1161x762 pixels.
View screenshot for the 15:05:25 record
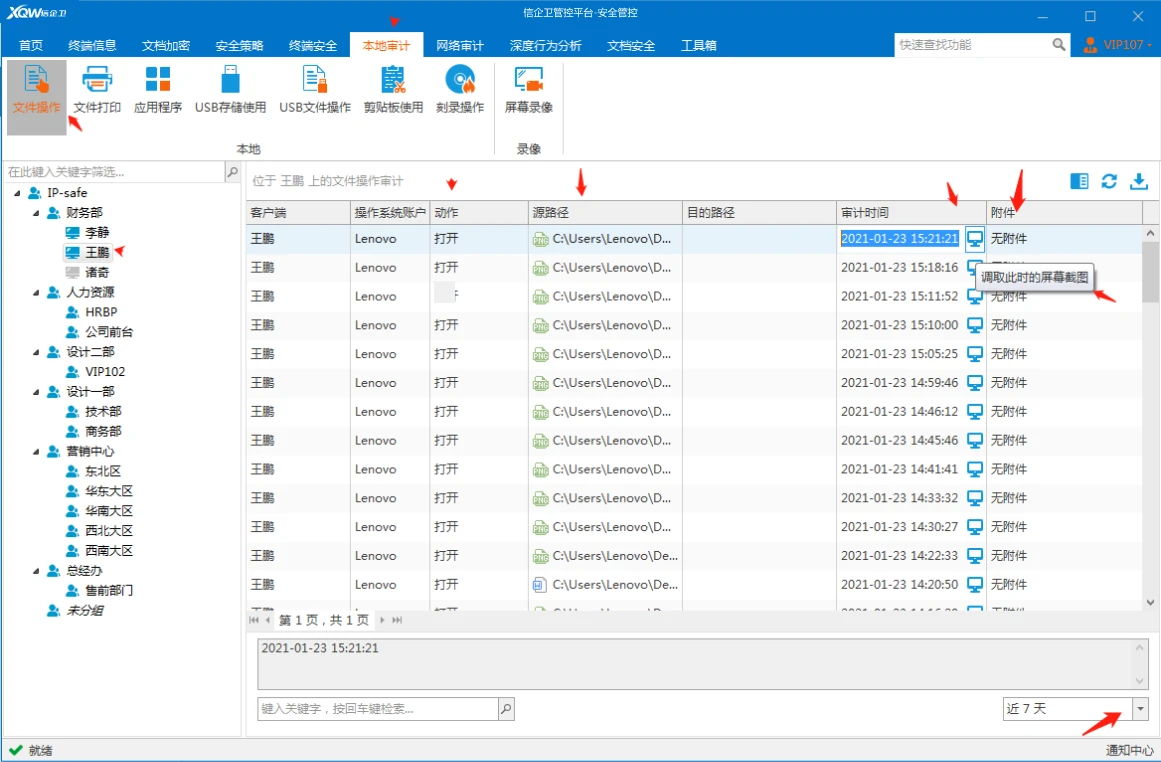click(975, 354)
